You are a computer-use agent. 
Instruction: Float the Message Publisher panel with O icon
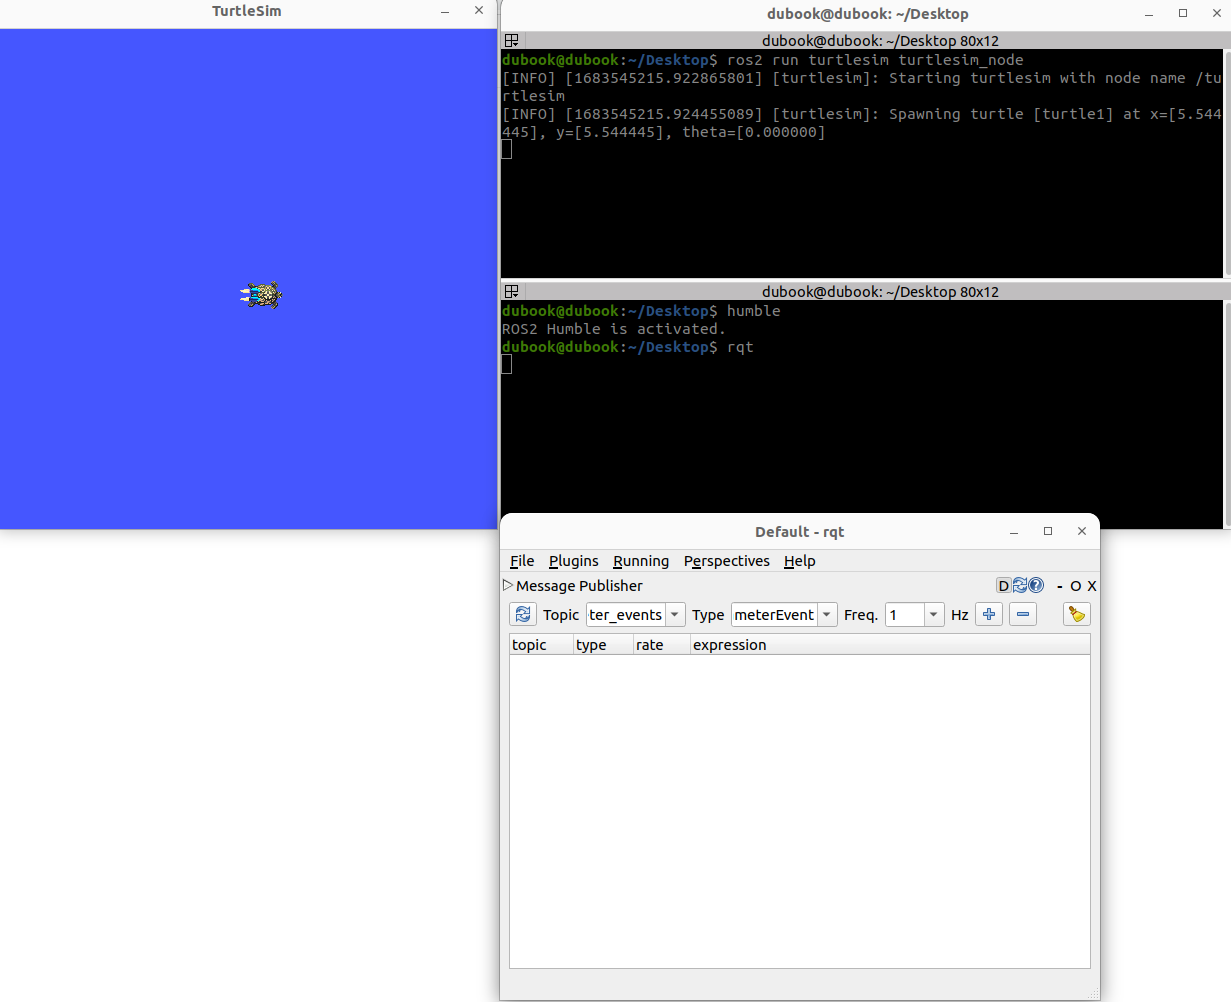tap(1076, 586)
